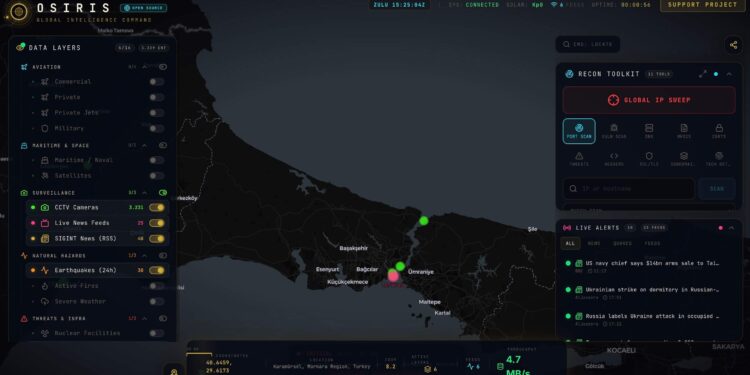Collapse the Natural Hazards section chevron

click(x=145, y=255)
